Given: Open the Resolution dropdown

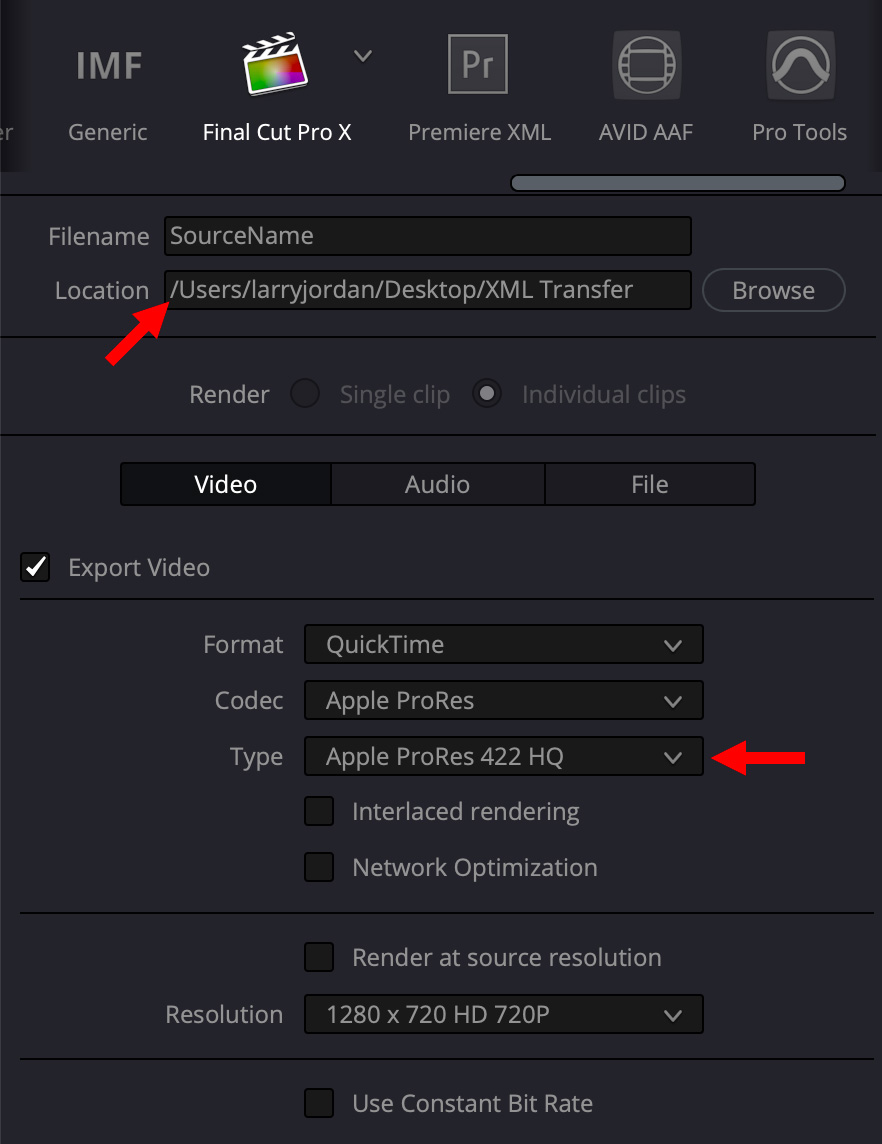Looking at the screenshot, I should pos(503,1015).
